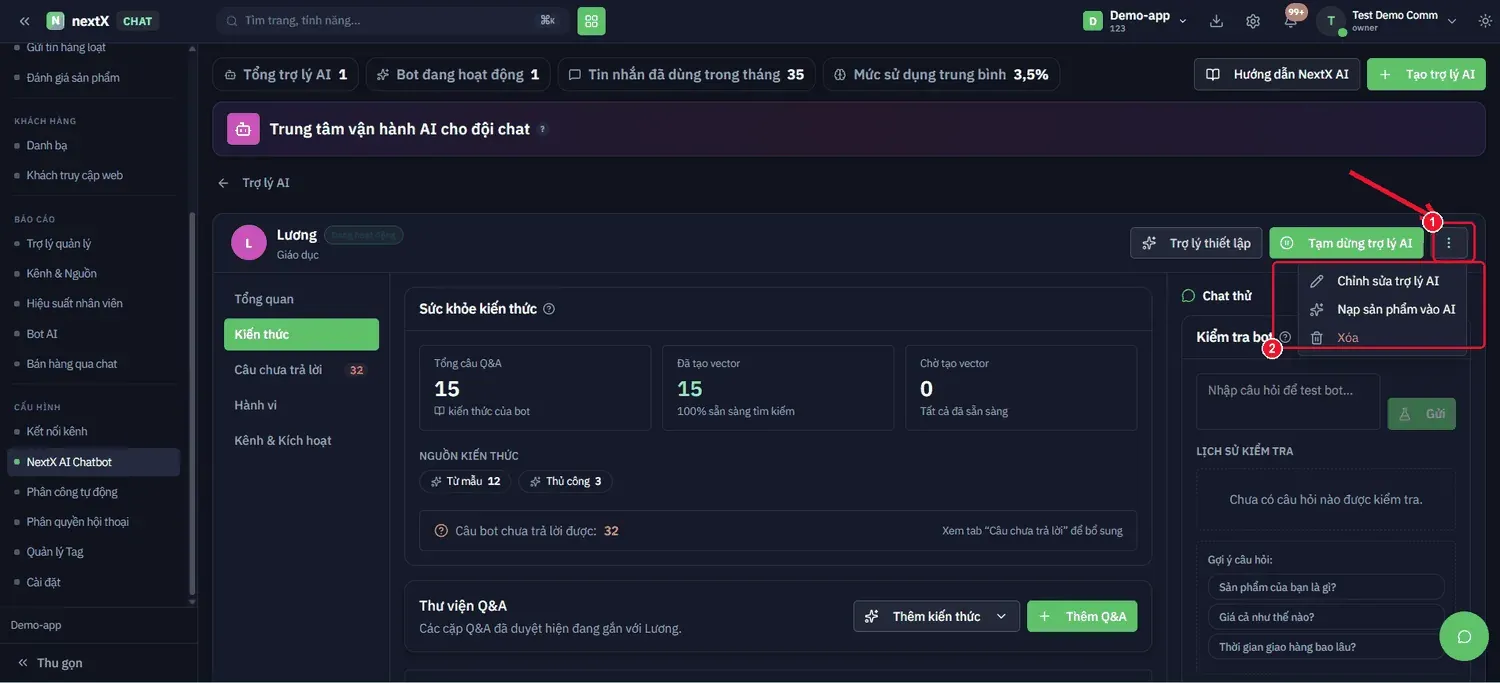Screen dimensions: 1500x683
Task: Click the back arrow beside Trợ lý AI
Action: coord(223,183)
